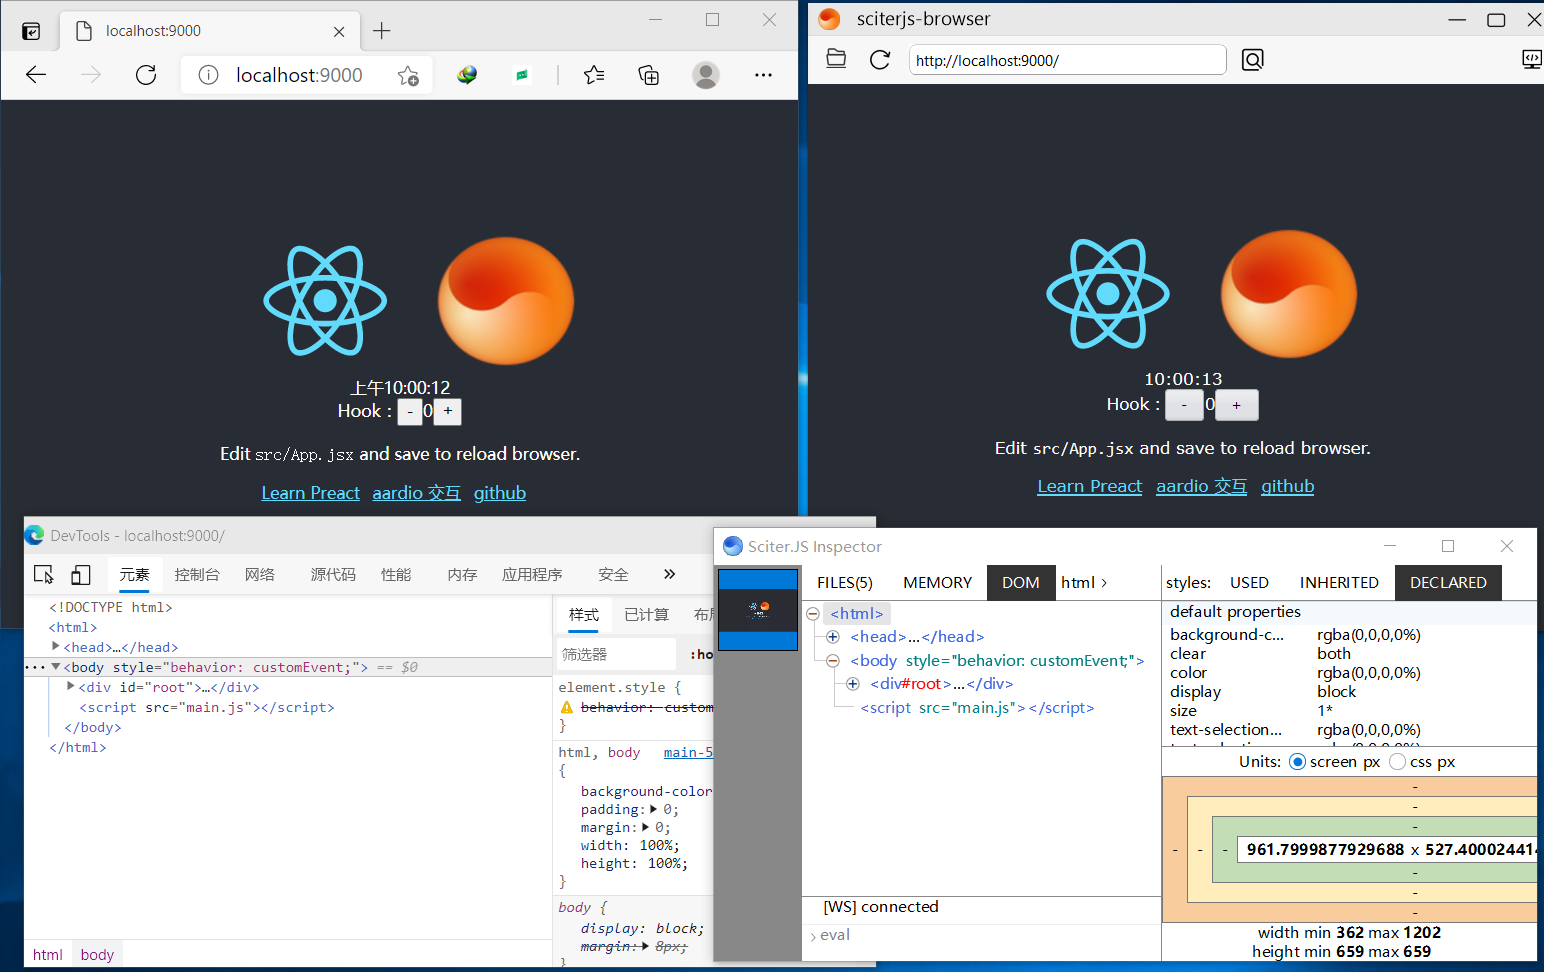Collapse body node in Sciter Inspector

[x=832, y=661]
